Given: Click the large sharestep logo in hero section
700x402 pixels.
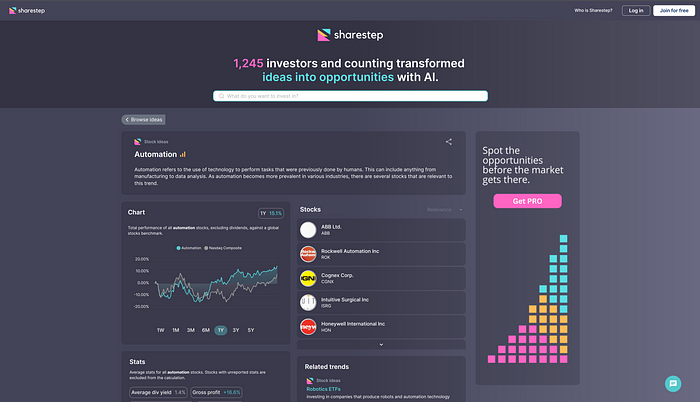Looking at the screenshot, I should (x=350, y=35).
